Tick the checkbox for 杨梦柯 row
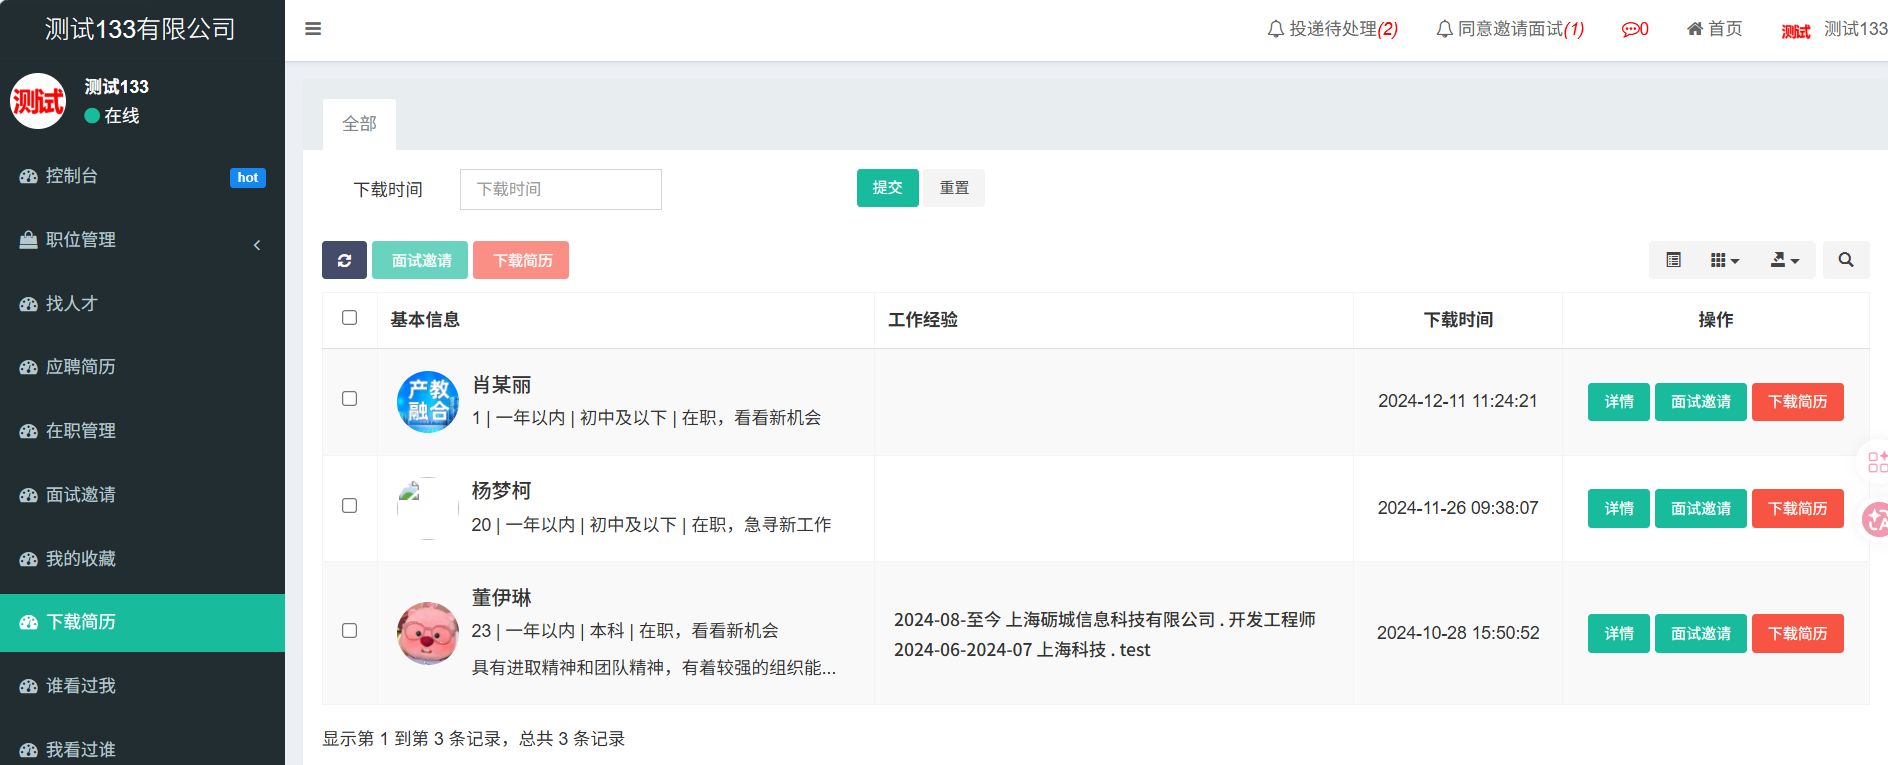 point(349,506)
